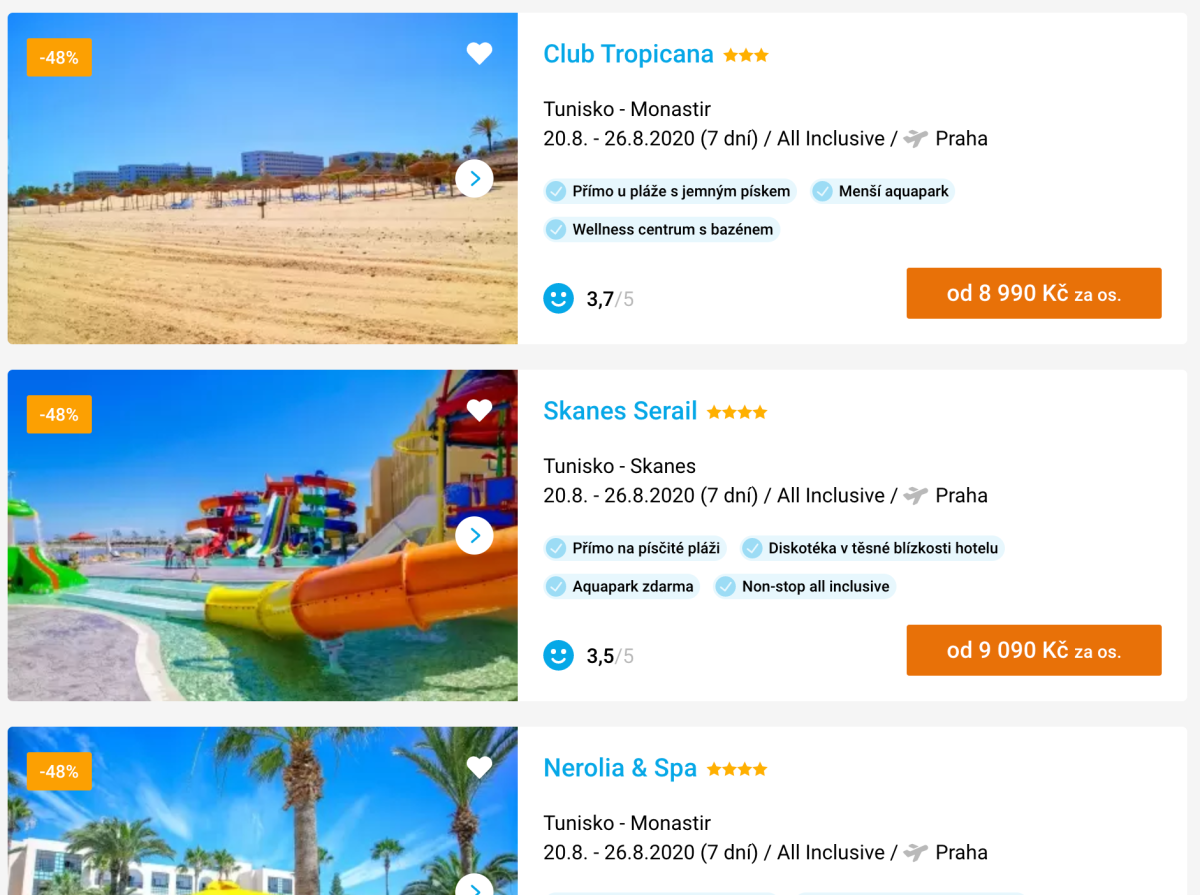Open the Club Tropicana hotel title link
The image size is (1200, 895).
coord(628,54)
